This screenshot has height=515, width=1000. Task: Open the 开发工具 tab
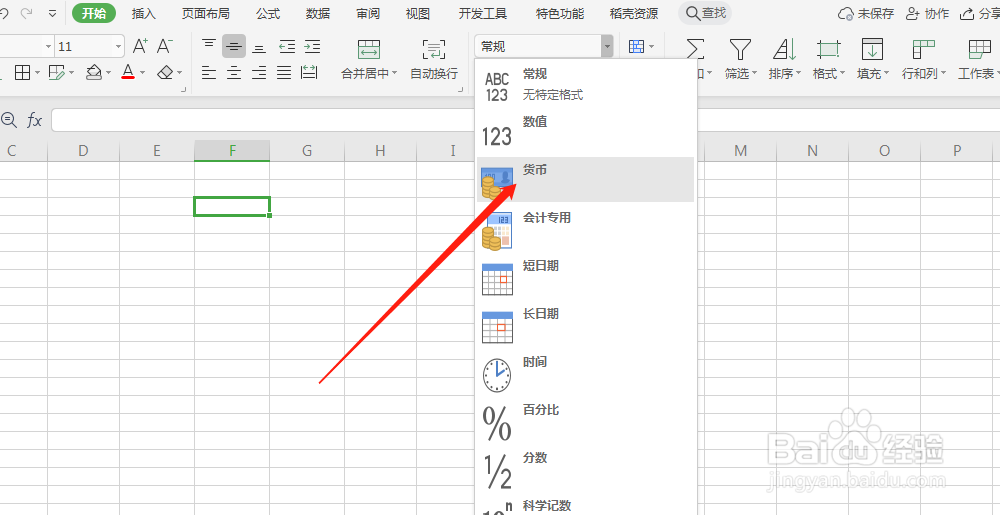(483, 13)
